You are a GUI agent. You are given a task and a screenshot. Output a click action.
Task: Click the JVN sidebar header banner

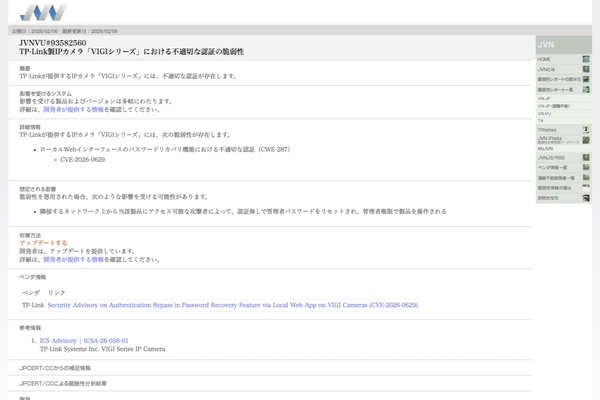coord(564,45)
